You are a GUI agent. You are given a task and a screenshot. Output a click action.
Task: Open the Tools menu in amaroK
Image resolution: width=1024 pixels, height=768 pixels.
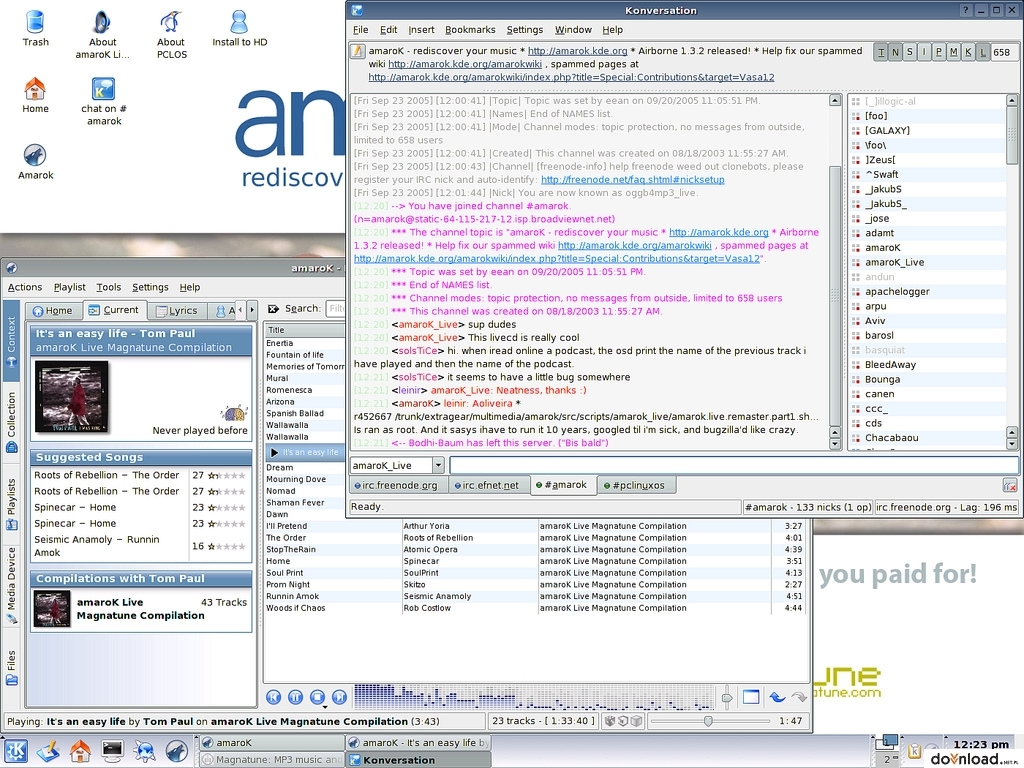(x=108, y=287)
